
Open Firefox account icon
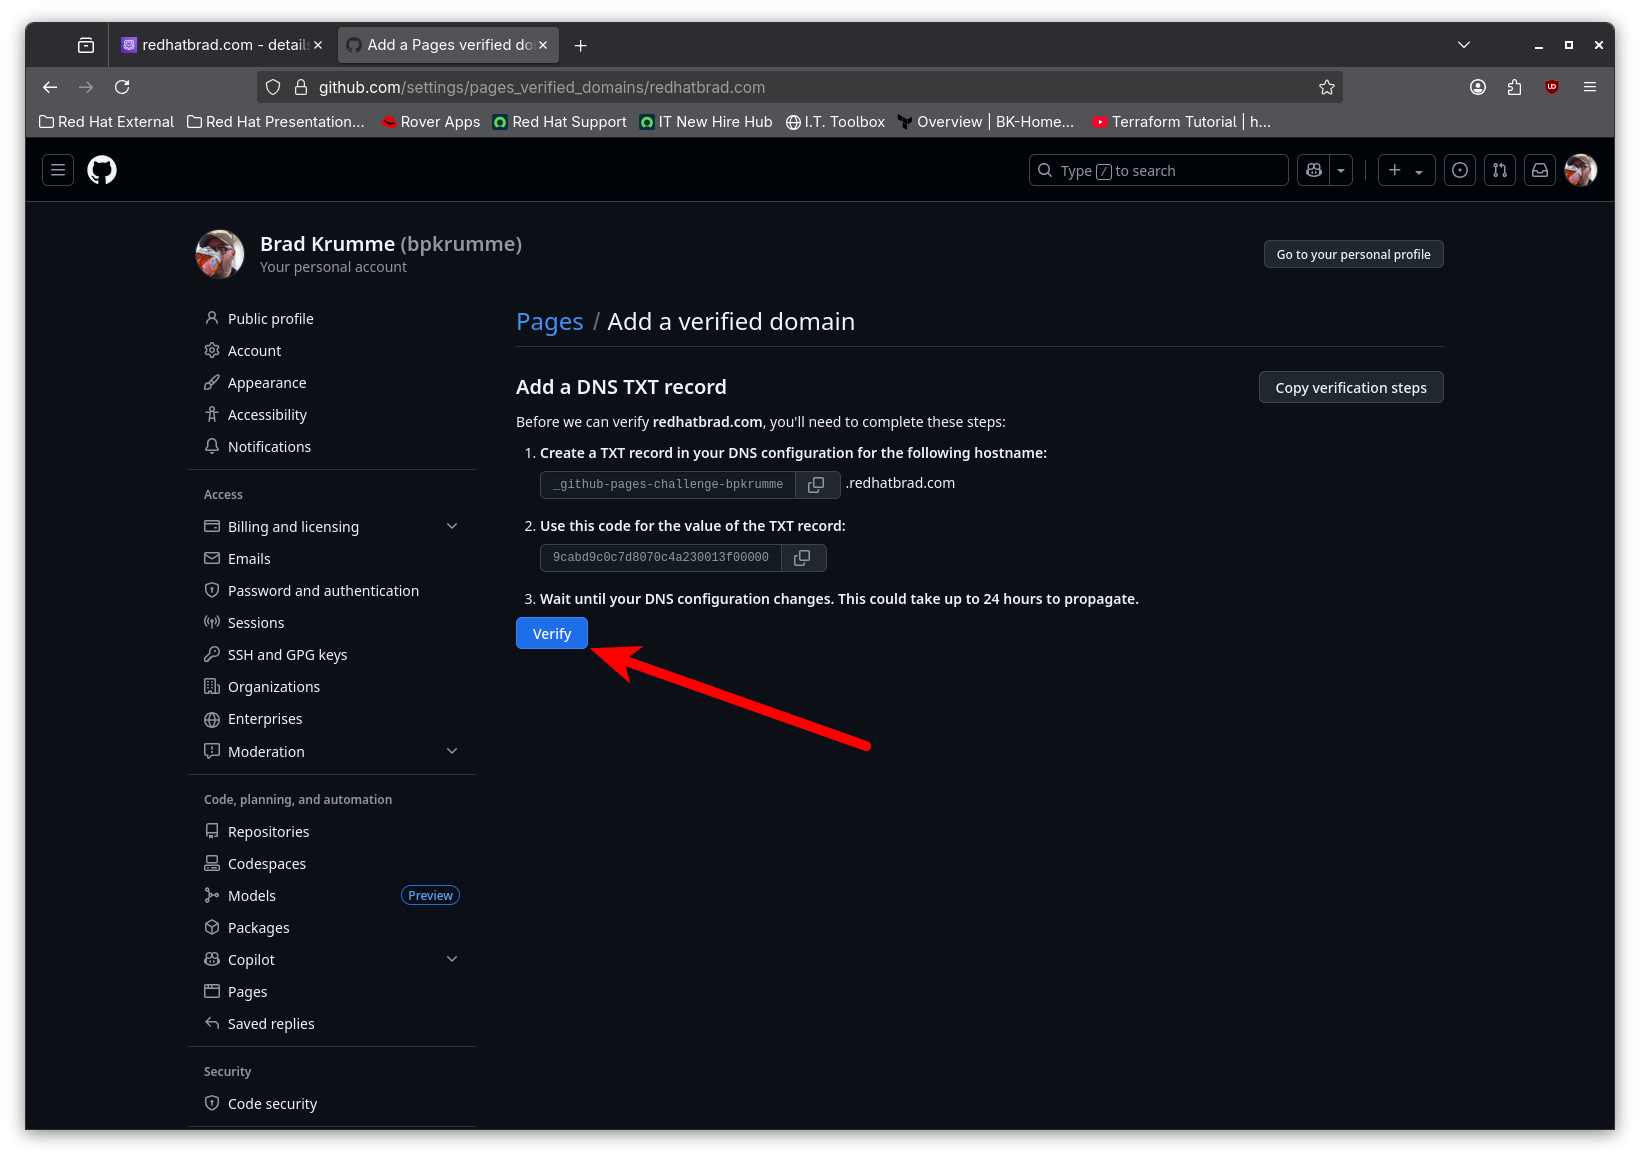pos(1478,87)
